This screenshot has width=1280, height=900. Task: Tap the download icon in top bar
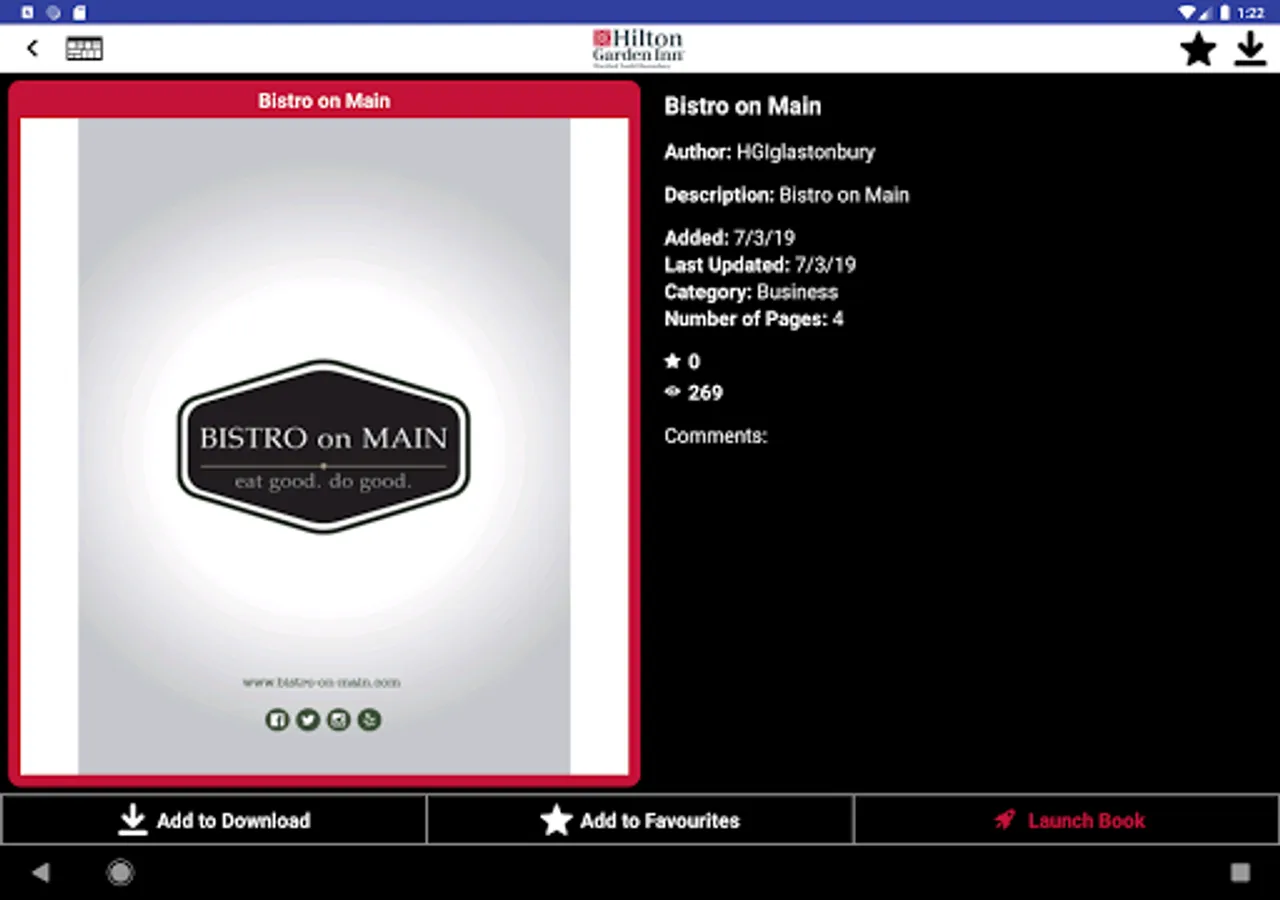pos(1250,49)
